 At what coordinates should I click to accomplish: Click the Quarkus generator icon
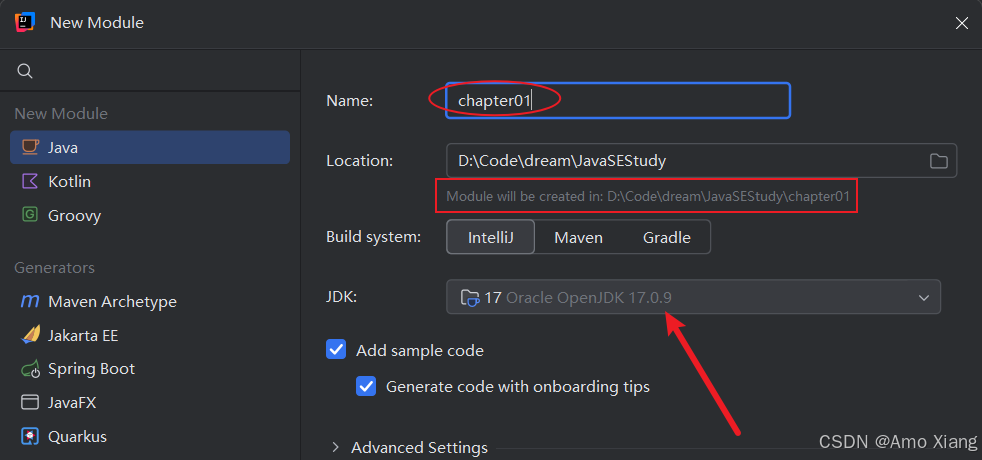click(x=30, y=437)
